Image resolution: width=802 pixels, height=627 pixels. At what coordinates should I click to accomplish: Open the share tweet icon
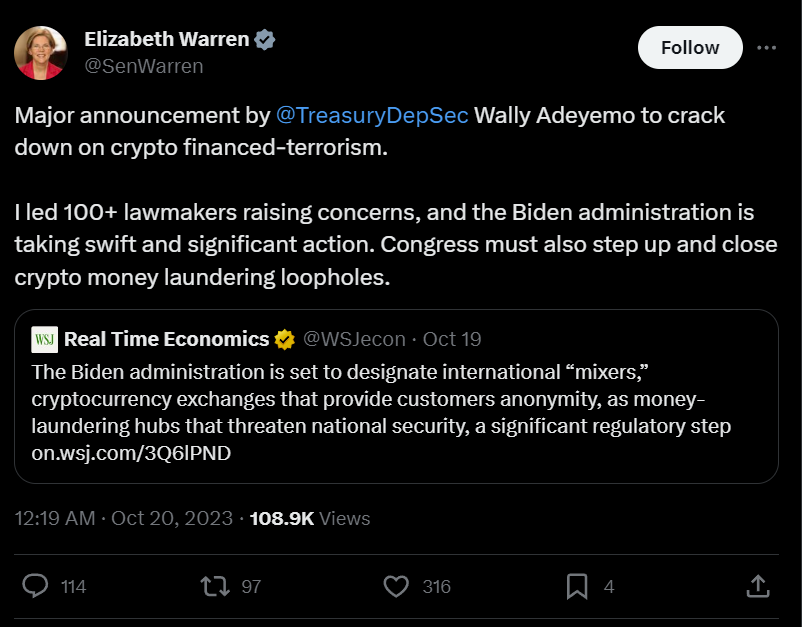[x=758, y=586]
